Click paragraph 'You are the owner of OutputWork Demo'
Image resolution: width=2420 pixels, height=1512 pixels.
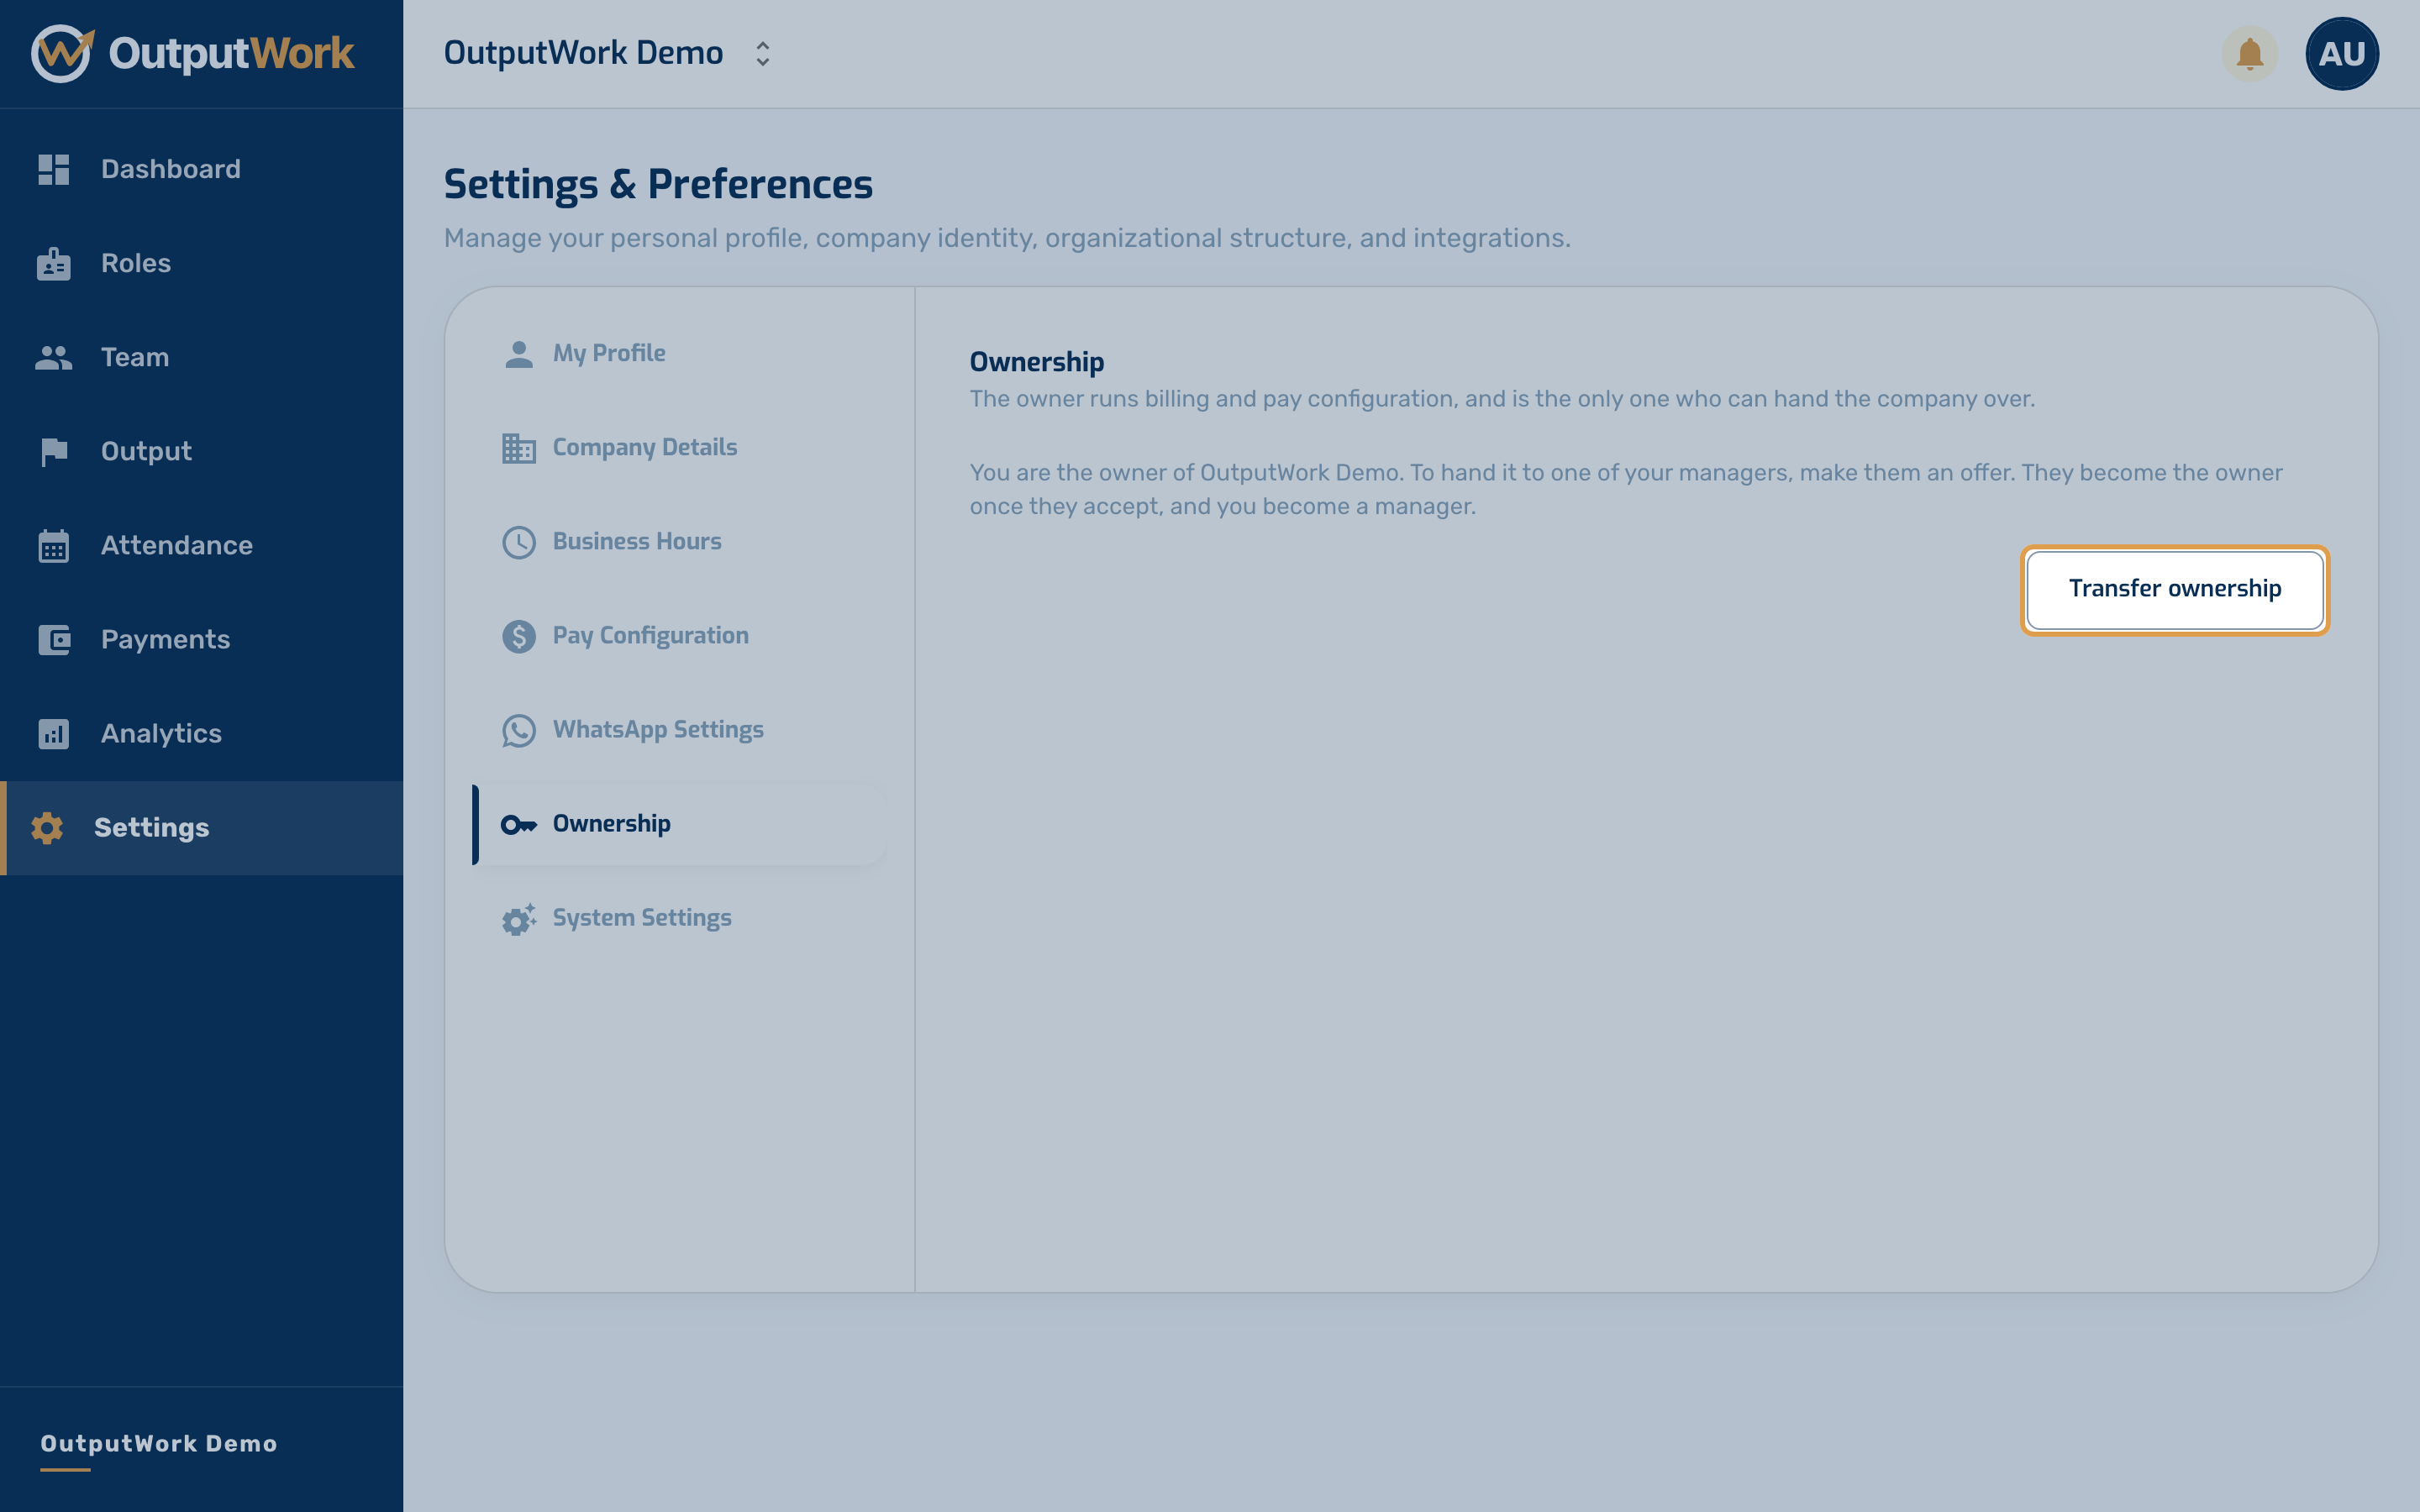(x=1626, y=489)
